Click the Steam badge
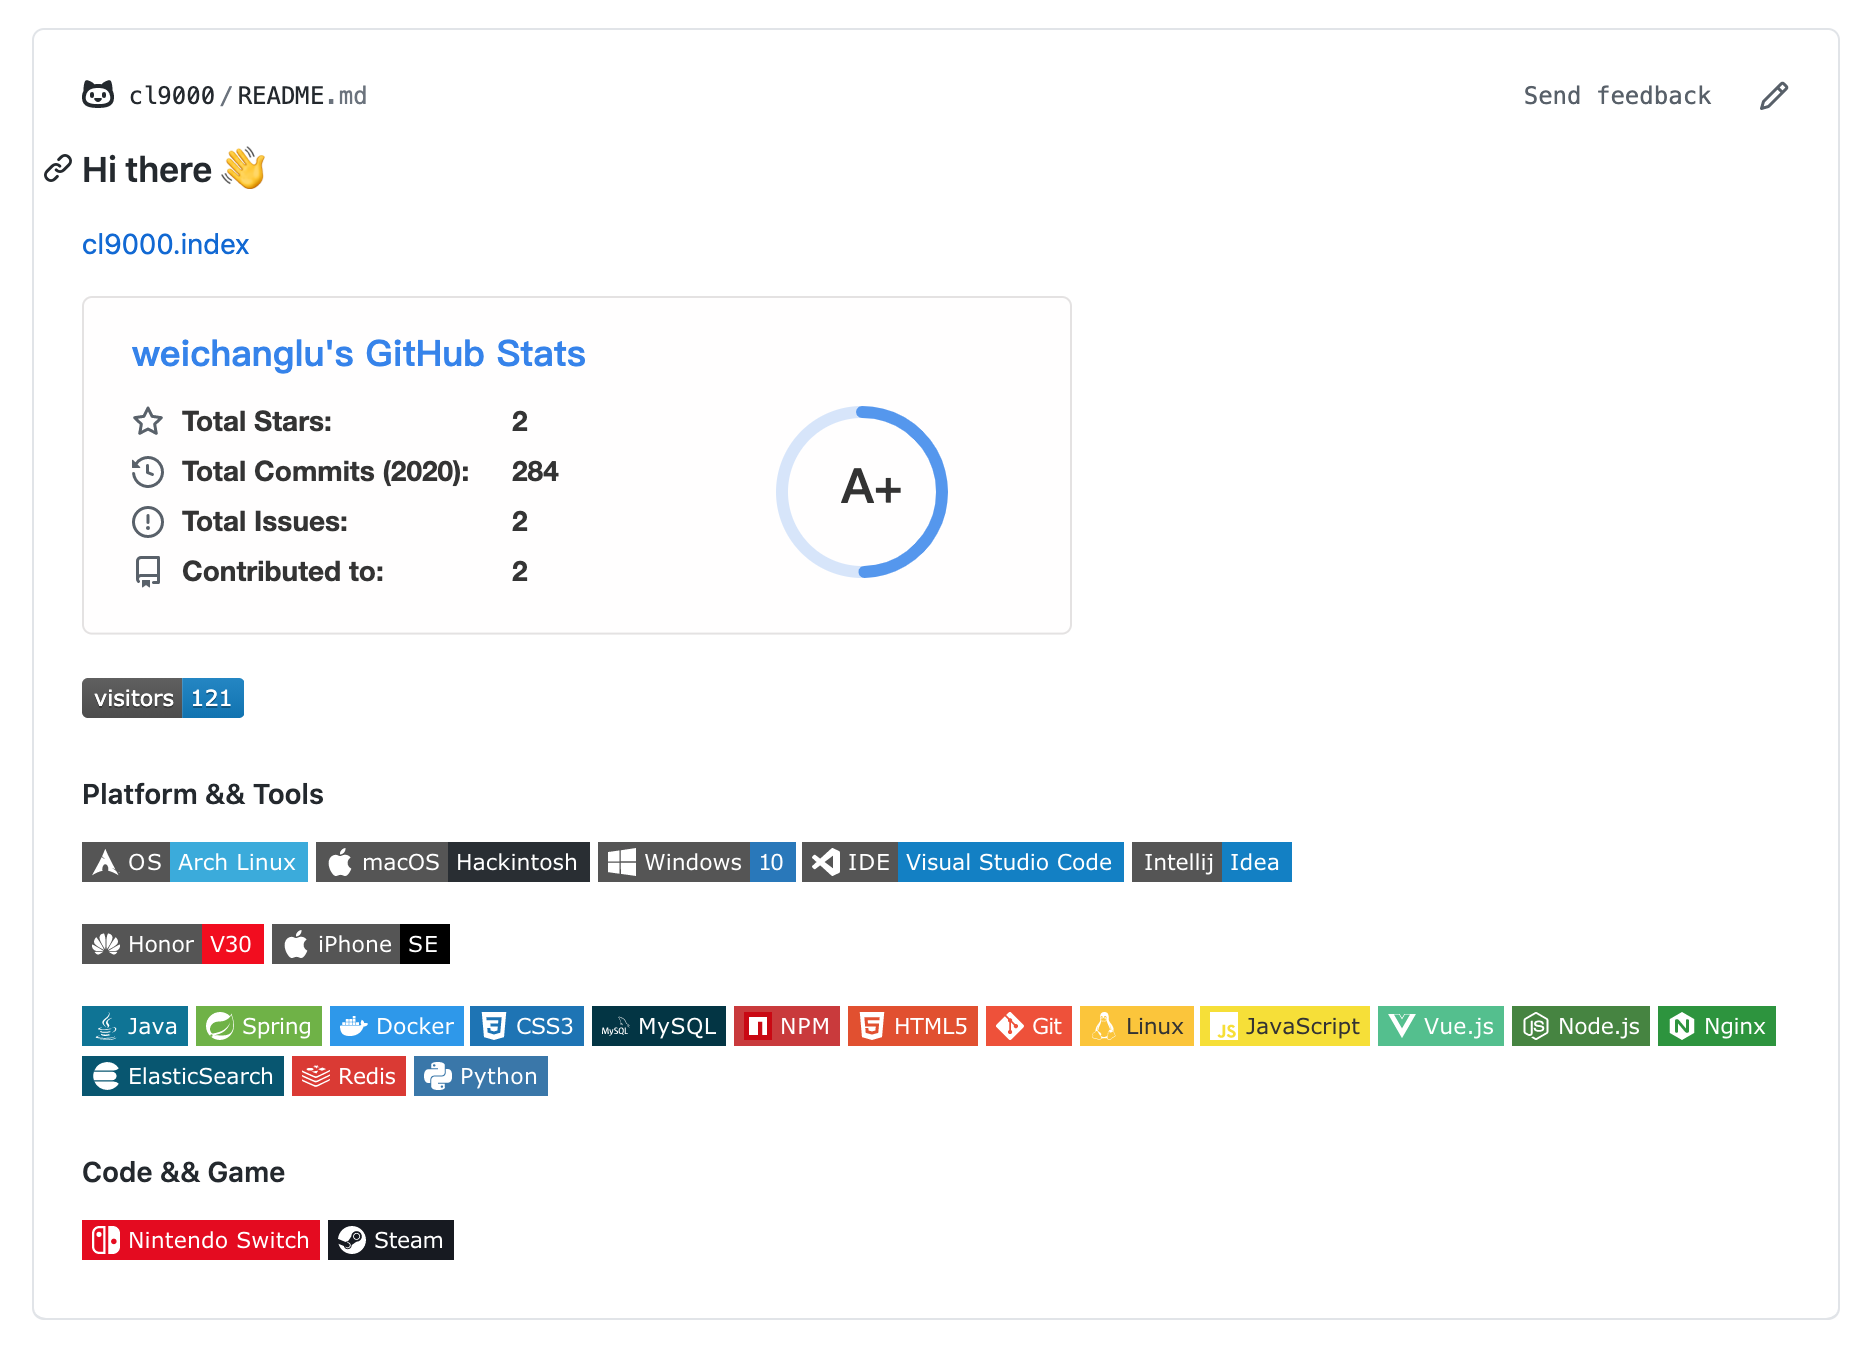This screenshot has width=1870, height=1348. [x=391, y=1240]
